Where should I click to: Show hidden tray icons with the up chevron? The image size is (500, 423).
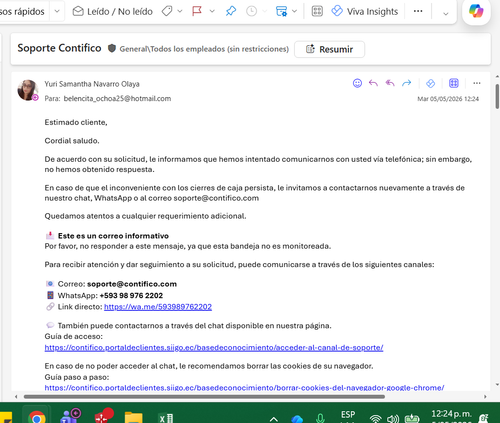(274, 419)
